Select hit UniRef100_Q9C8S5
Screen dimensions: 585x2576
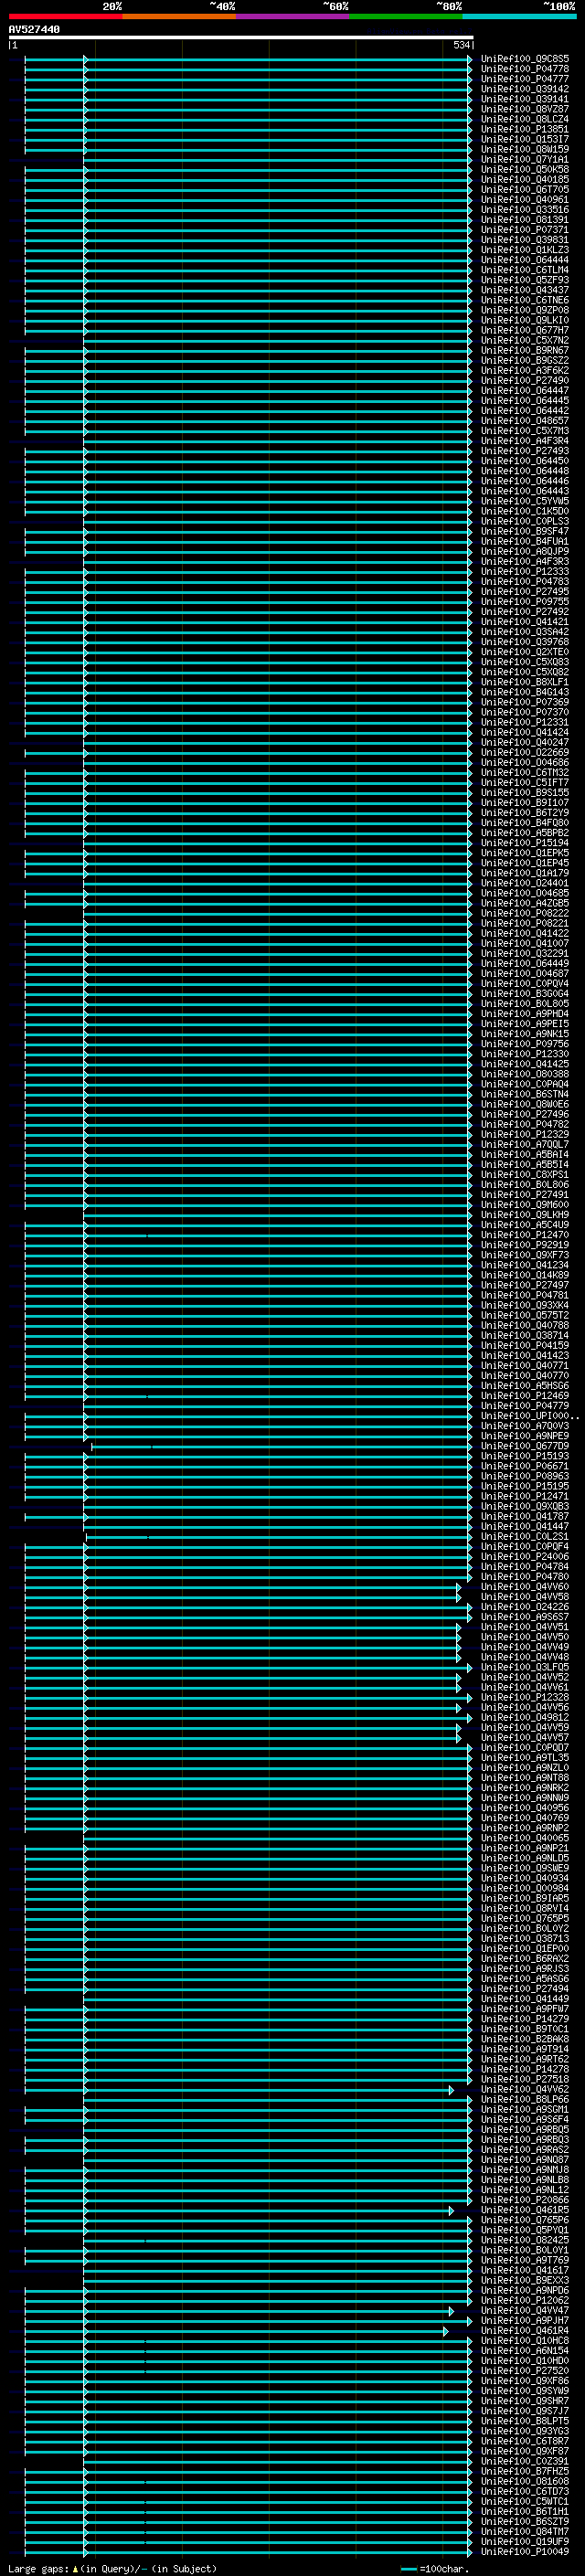click(525, 59)
